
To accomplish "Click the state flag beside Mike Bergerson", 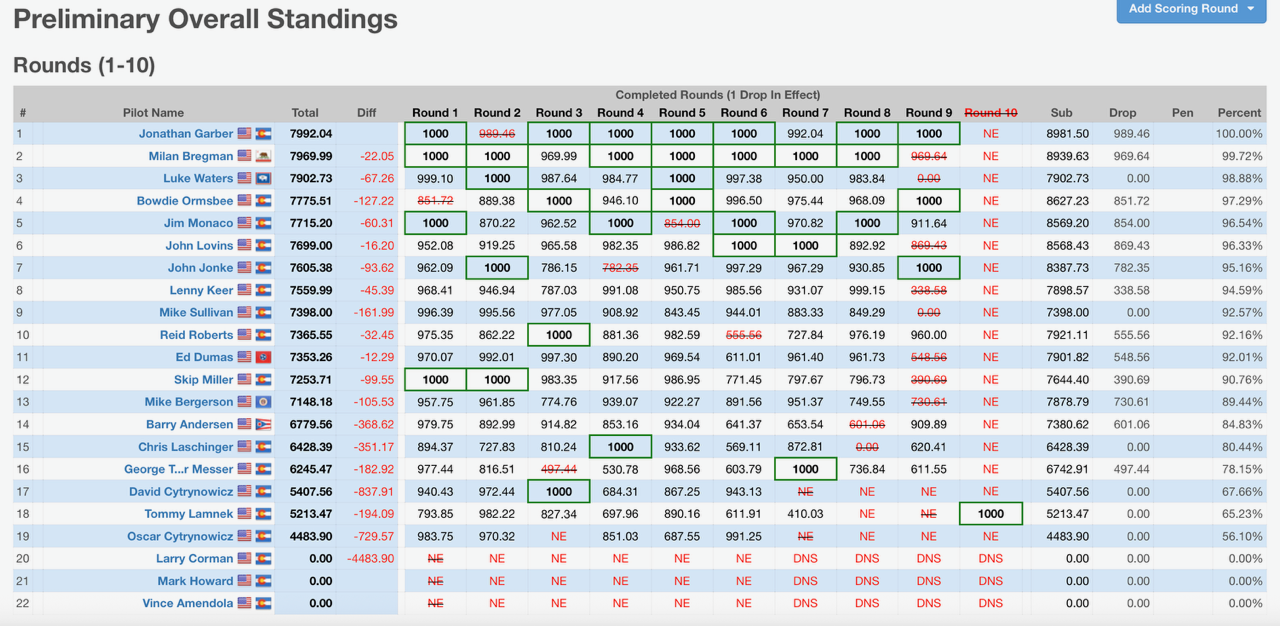I will click(263, 402).
